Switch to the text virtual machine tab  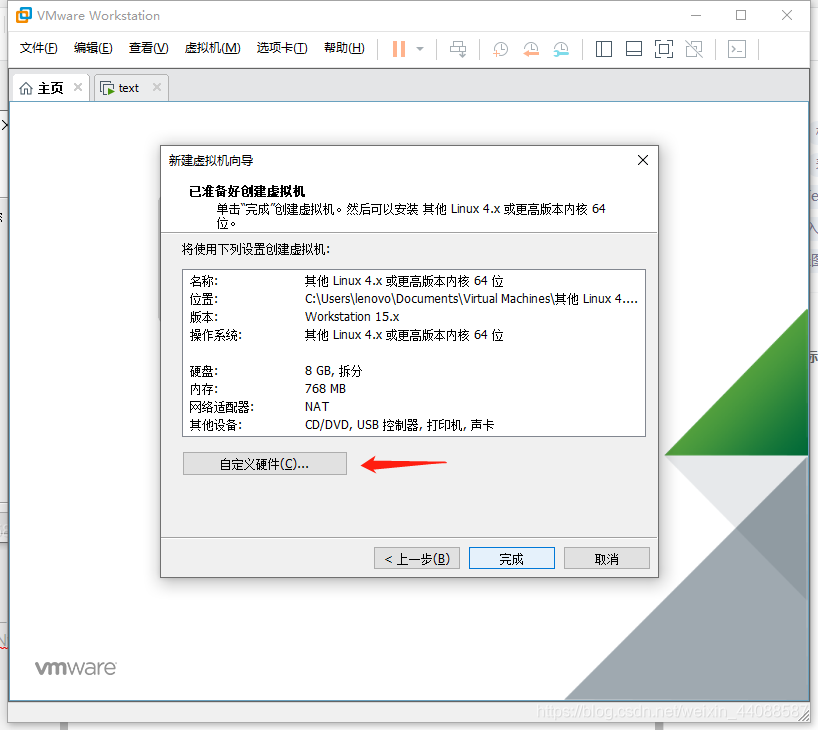pyautogui.click(x=130, y=88)
